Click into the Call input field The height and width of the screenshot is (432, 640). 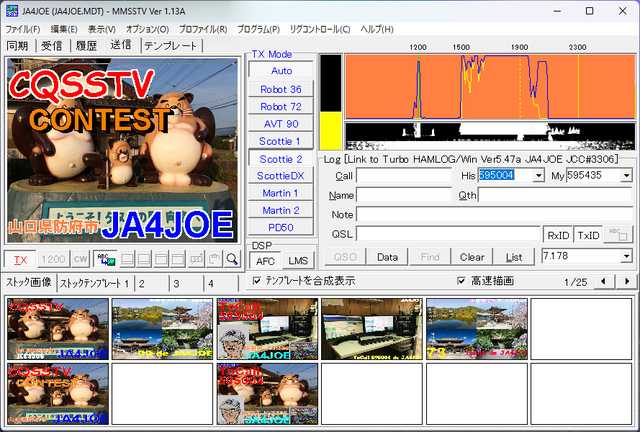point(404,176)
